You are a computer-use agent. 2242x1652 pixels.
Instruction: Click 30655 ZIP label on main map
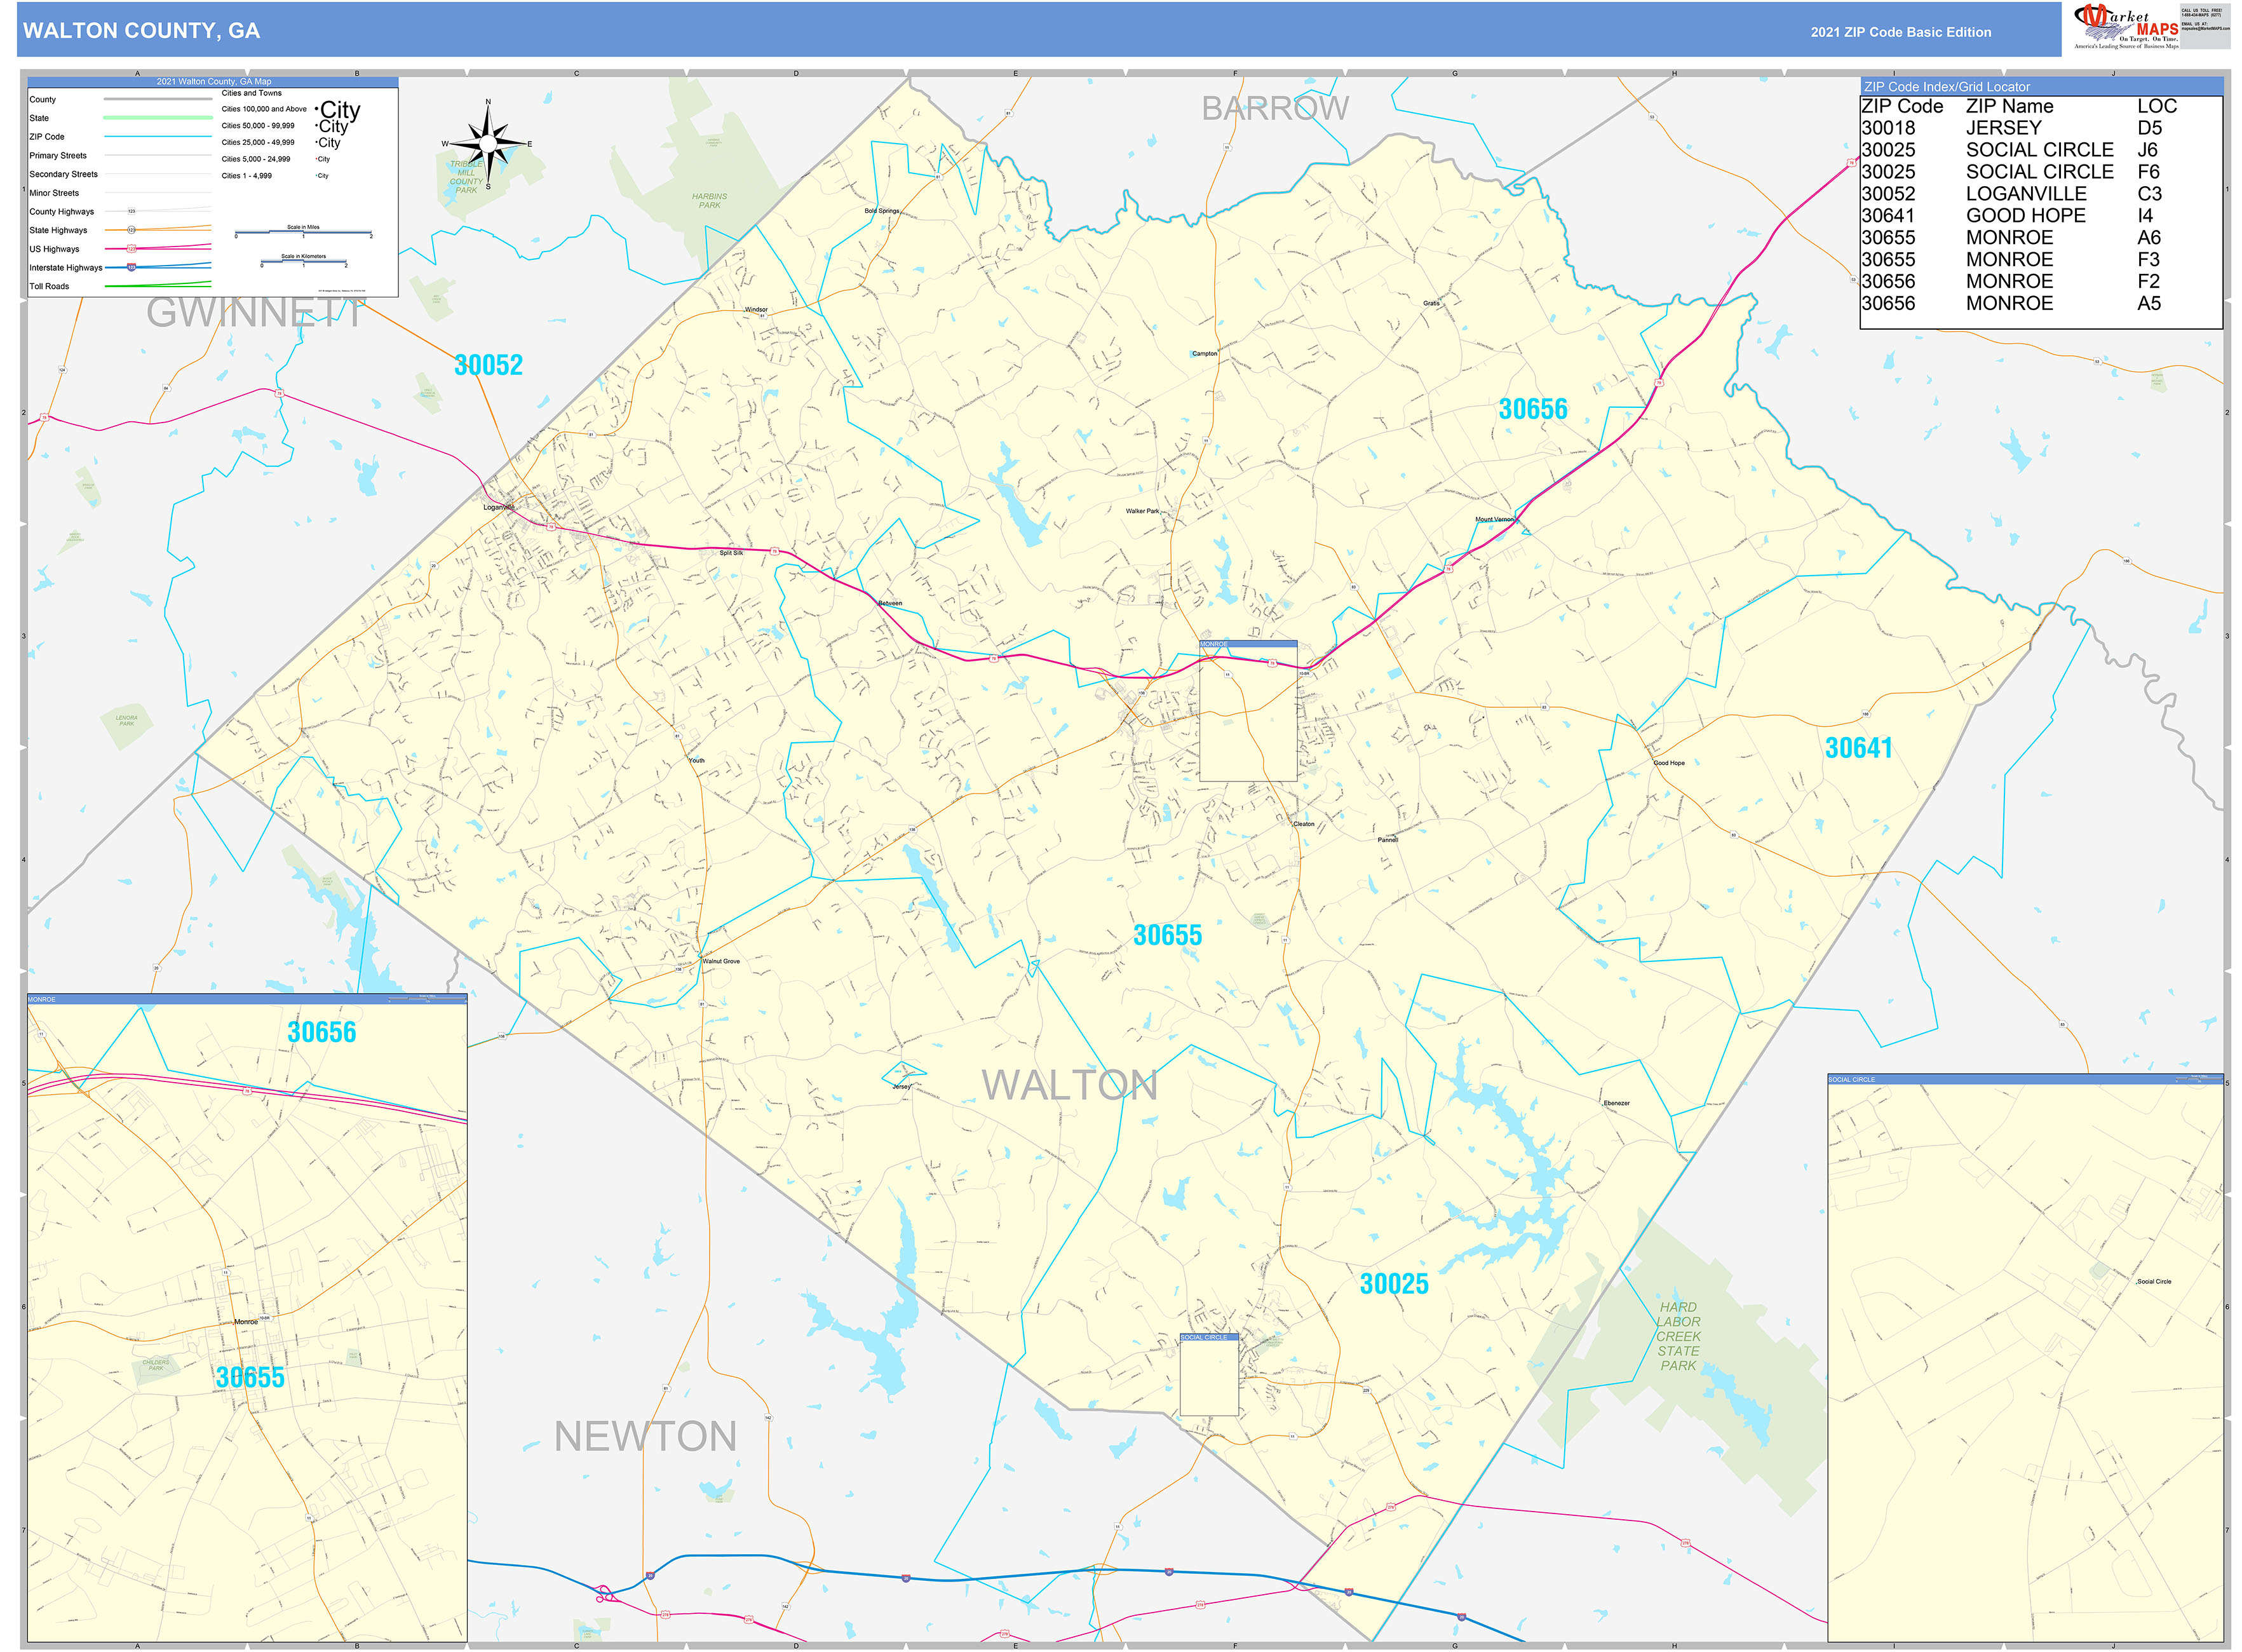[x=1167, y=935]
